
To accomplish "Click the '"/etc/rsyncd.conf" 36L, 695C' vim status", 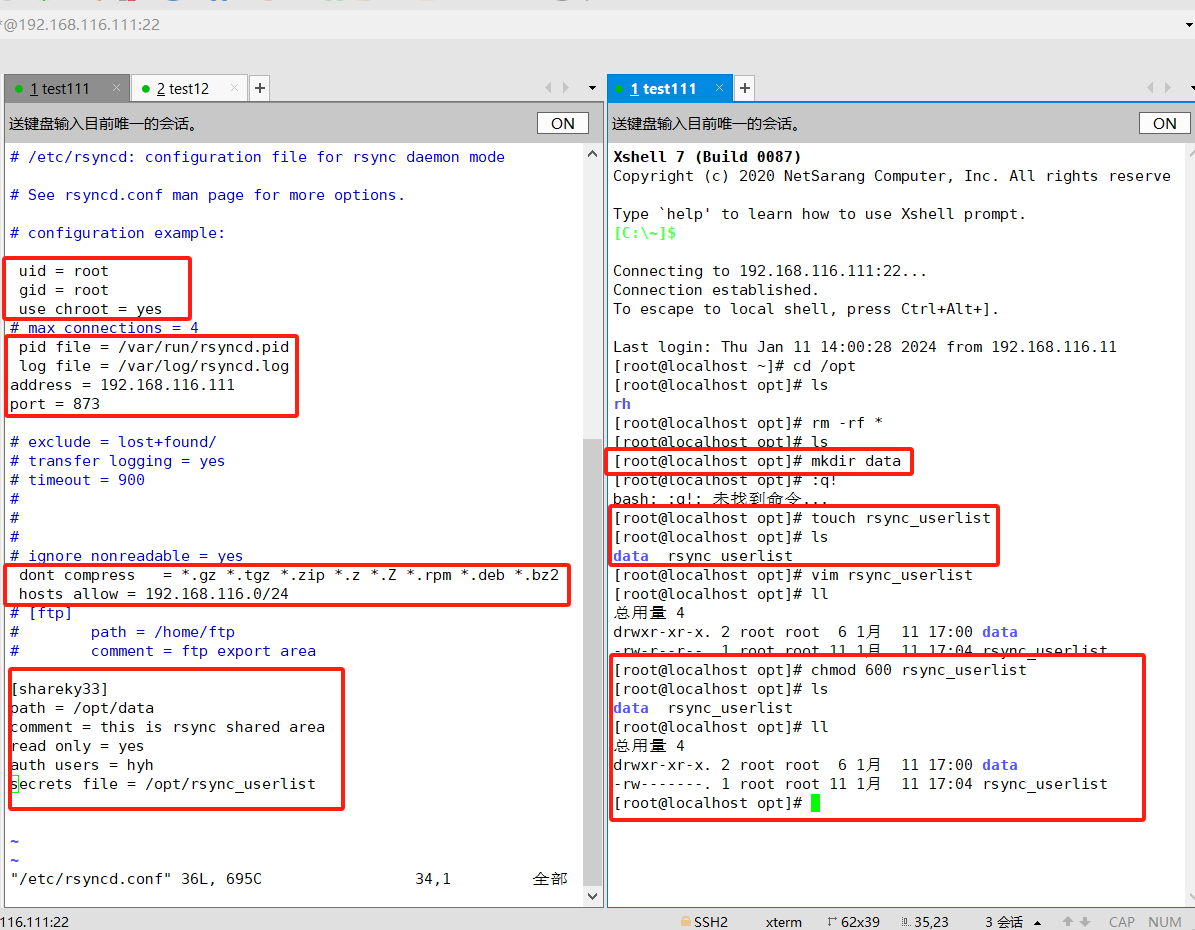I will 136,879.
